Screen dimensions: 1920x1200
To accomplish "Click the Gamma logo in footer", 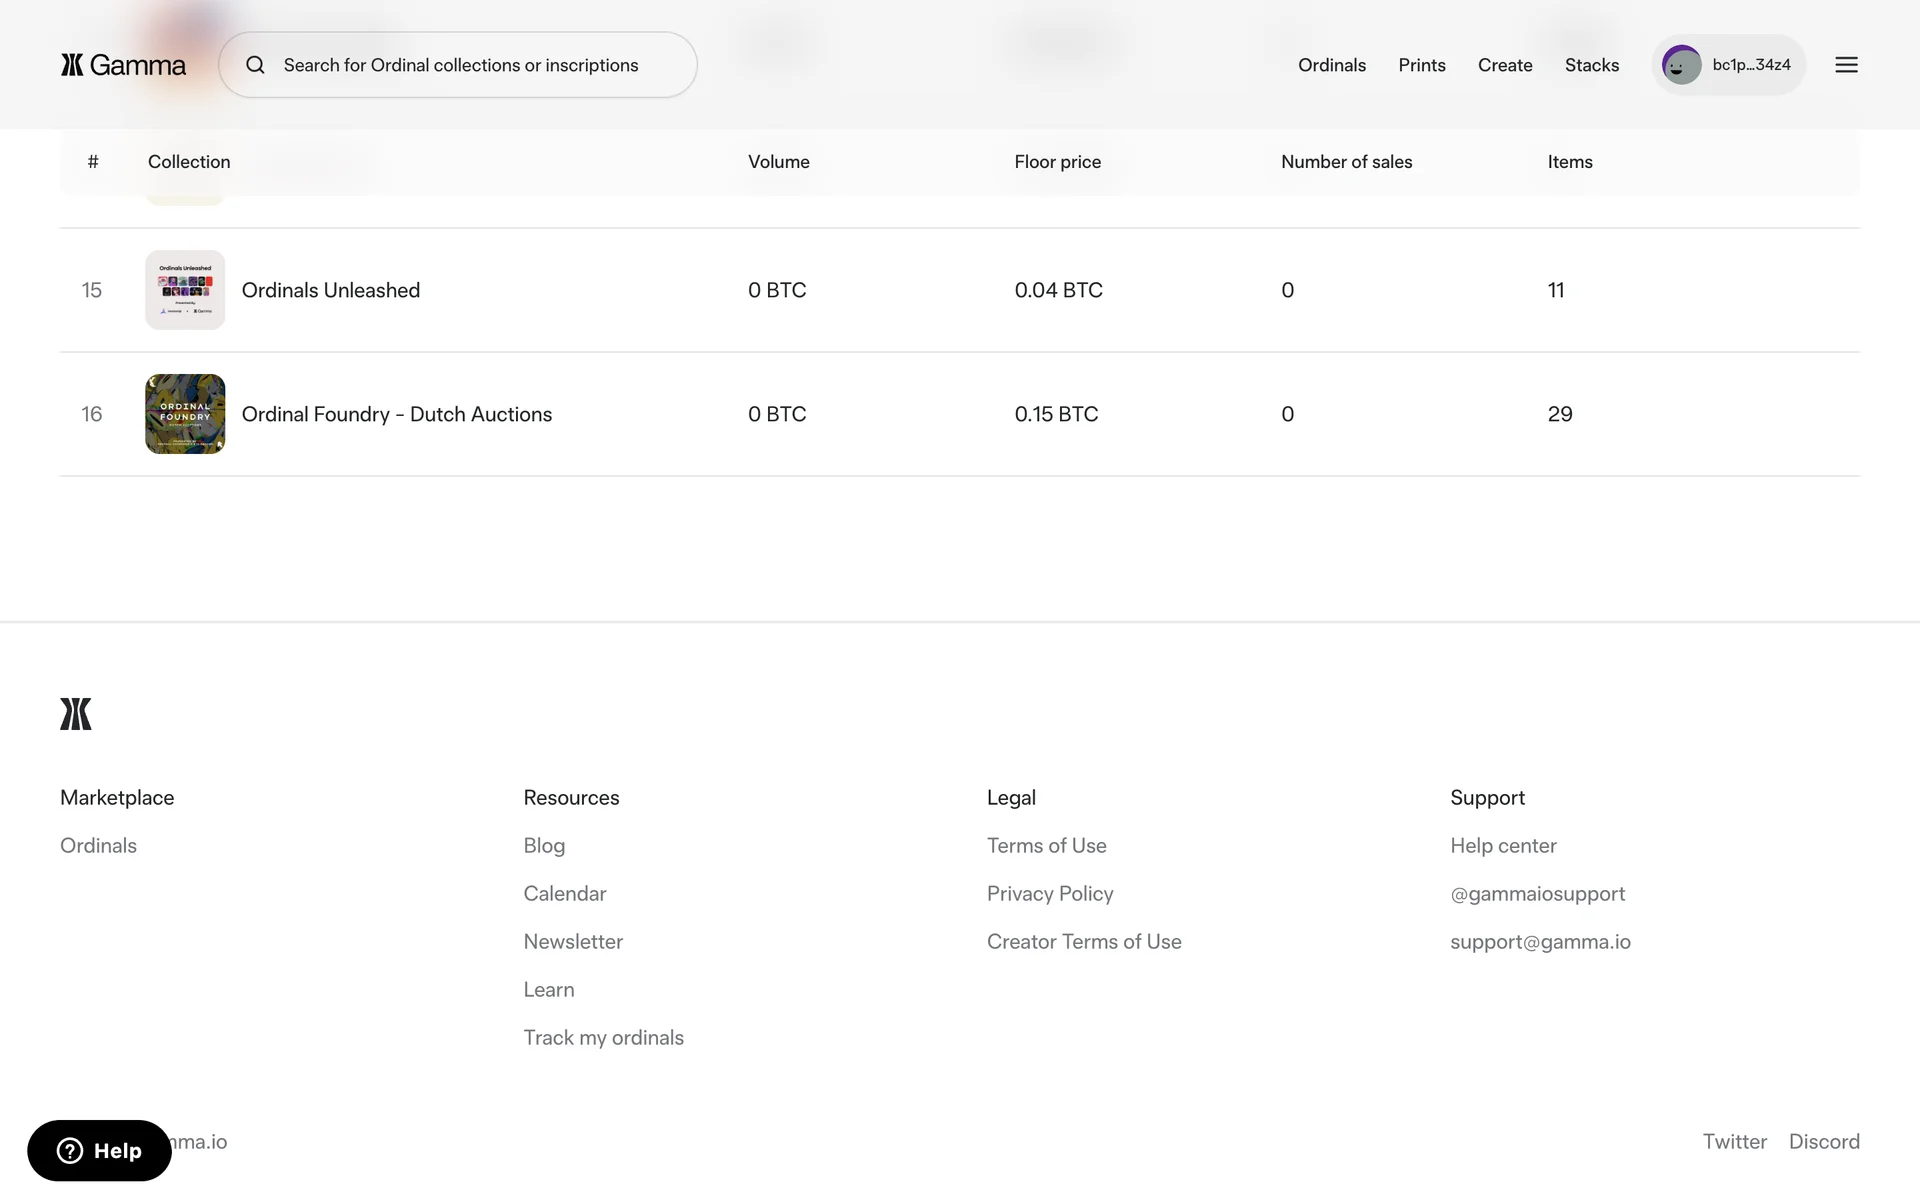I will [x=76, y=714].
